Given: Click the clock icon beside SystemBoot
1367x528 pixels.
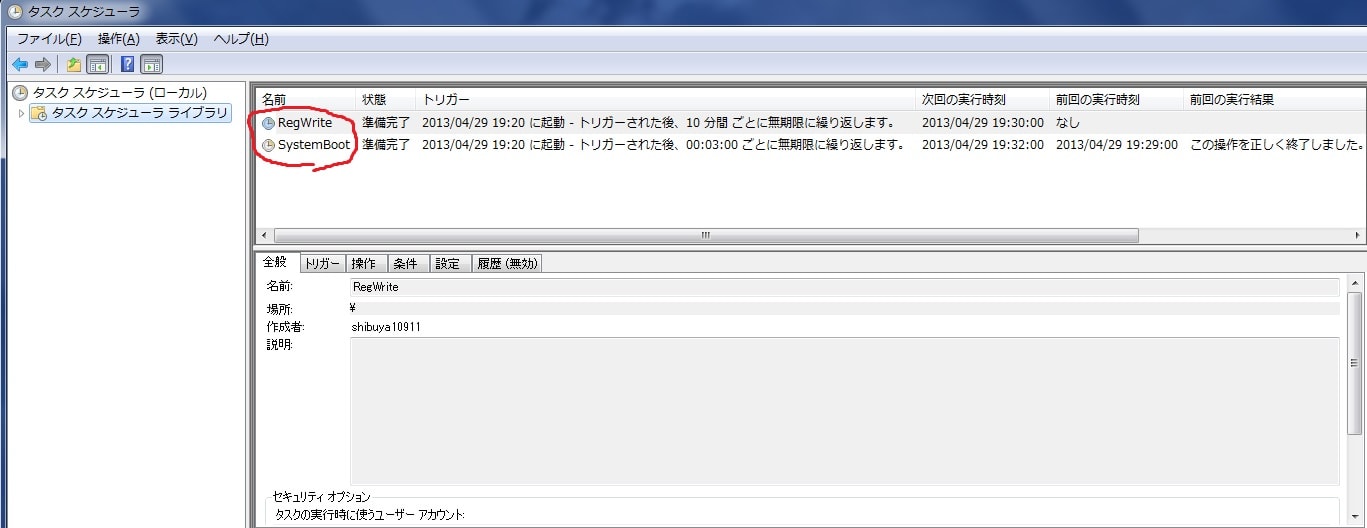Looking at the screenshot, I should [x=268, y=145].
